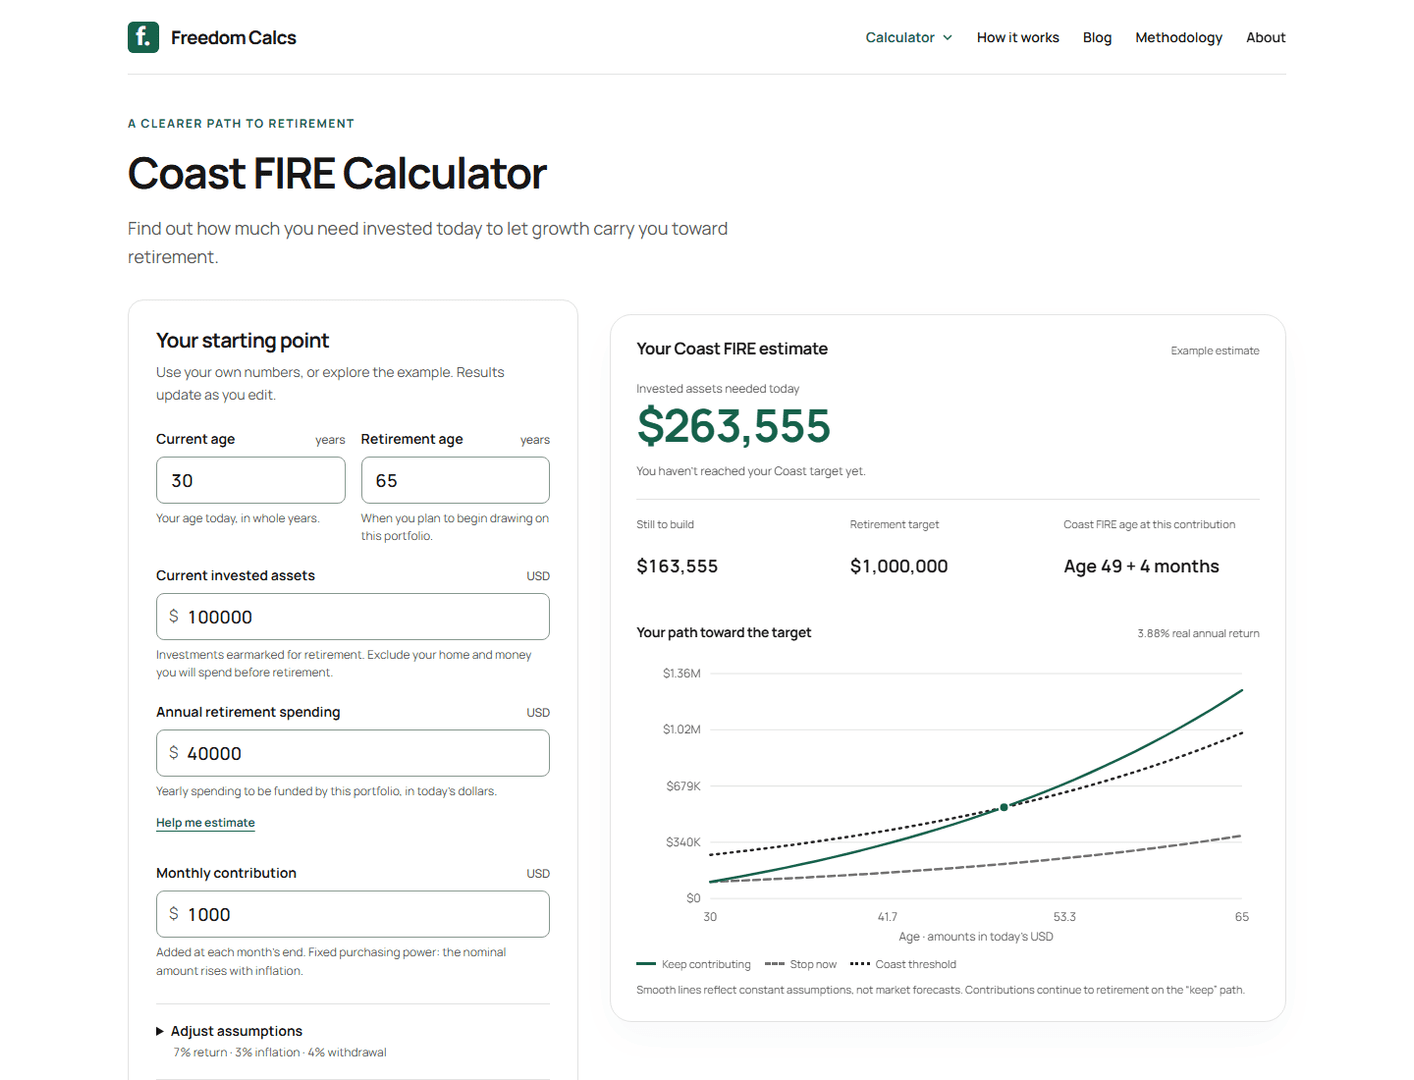Screen dimensions: 1414x1080
Task: Edit the Annual retirement spending field
Action: 353,753
